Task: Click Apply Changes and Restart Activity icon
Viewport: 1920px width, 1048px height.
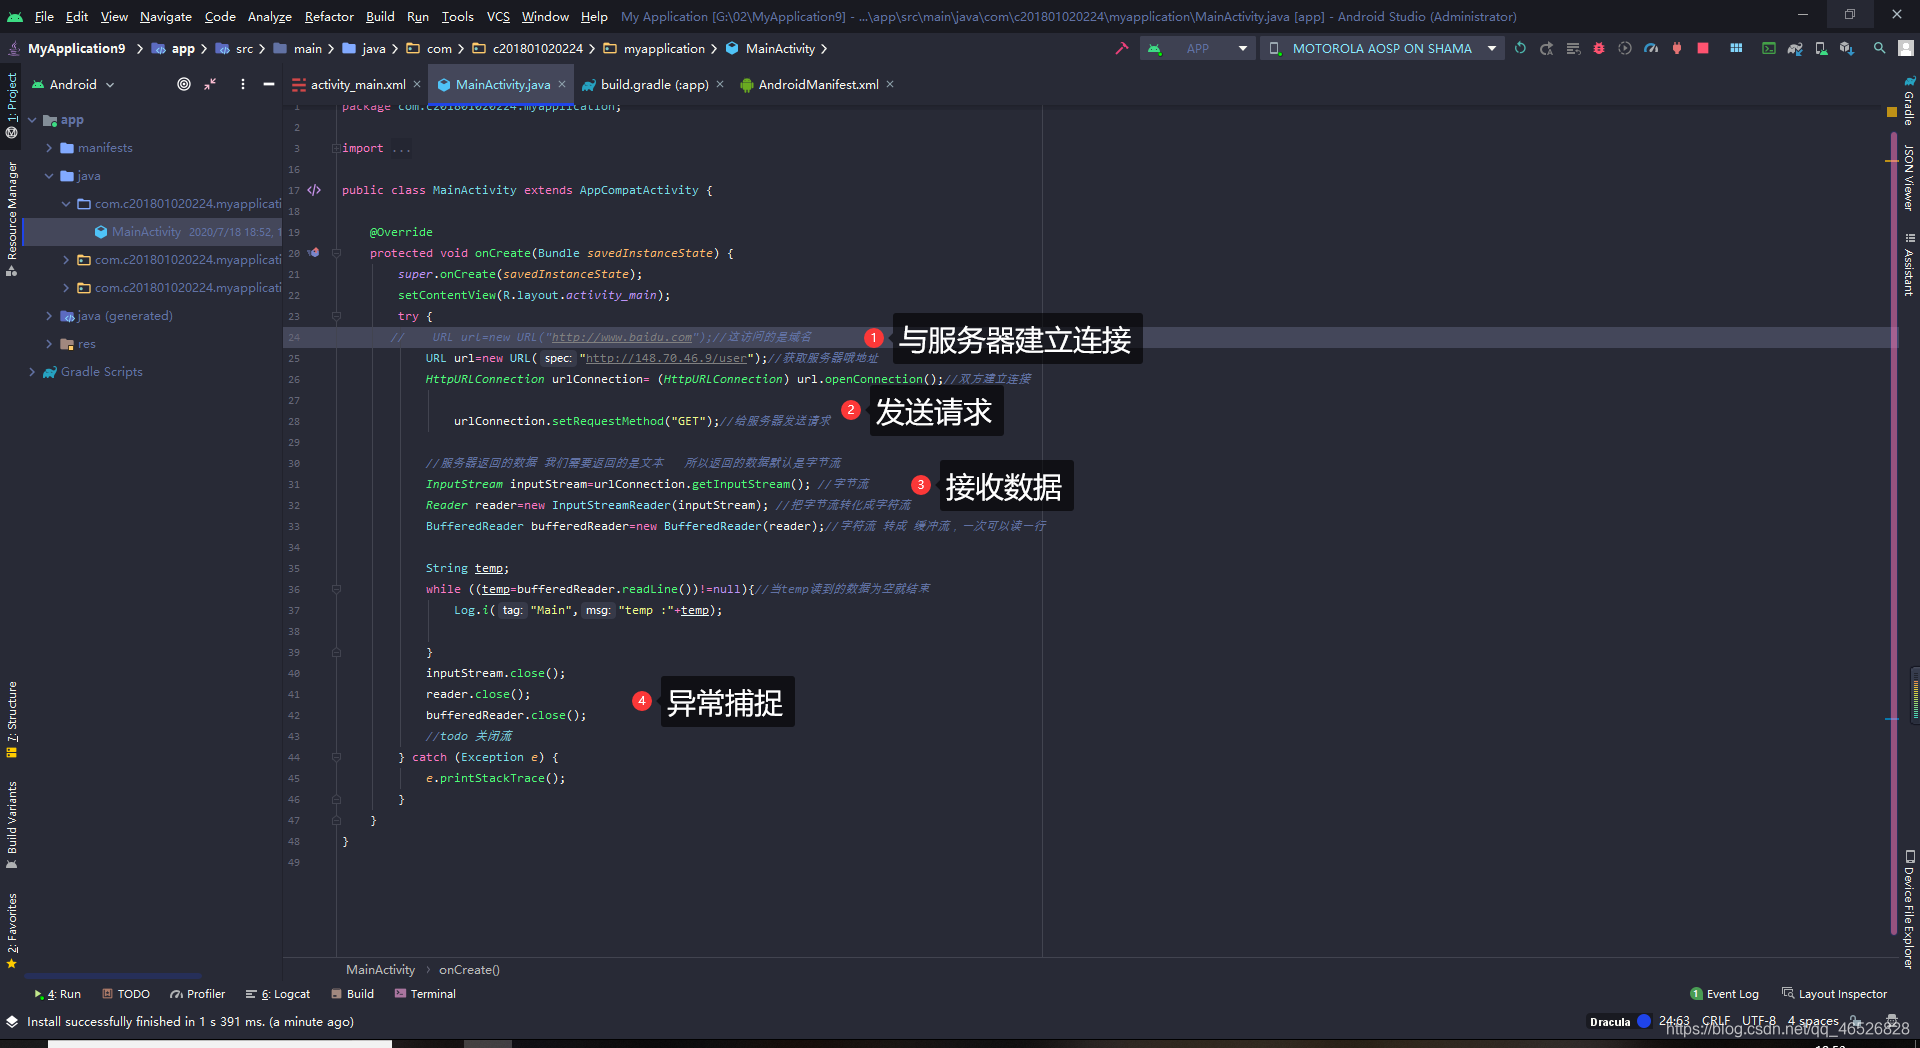Action: [x=1546, y=48]
